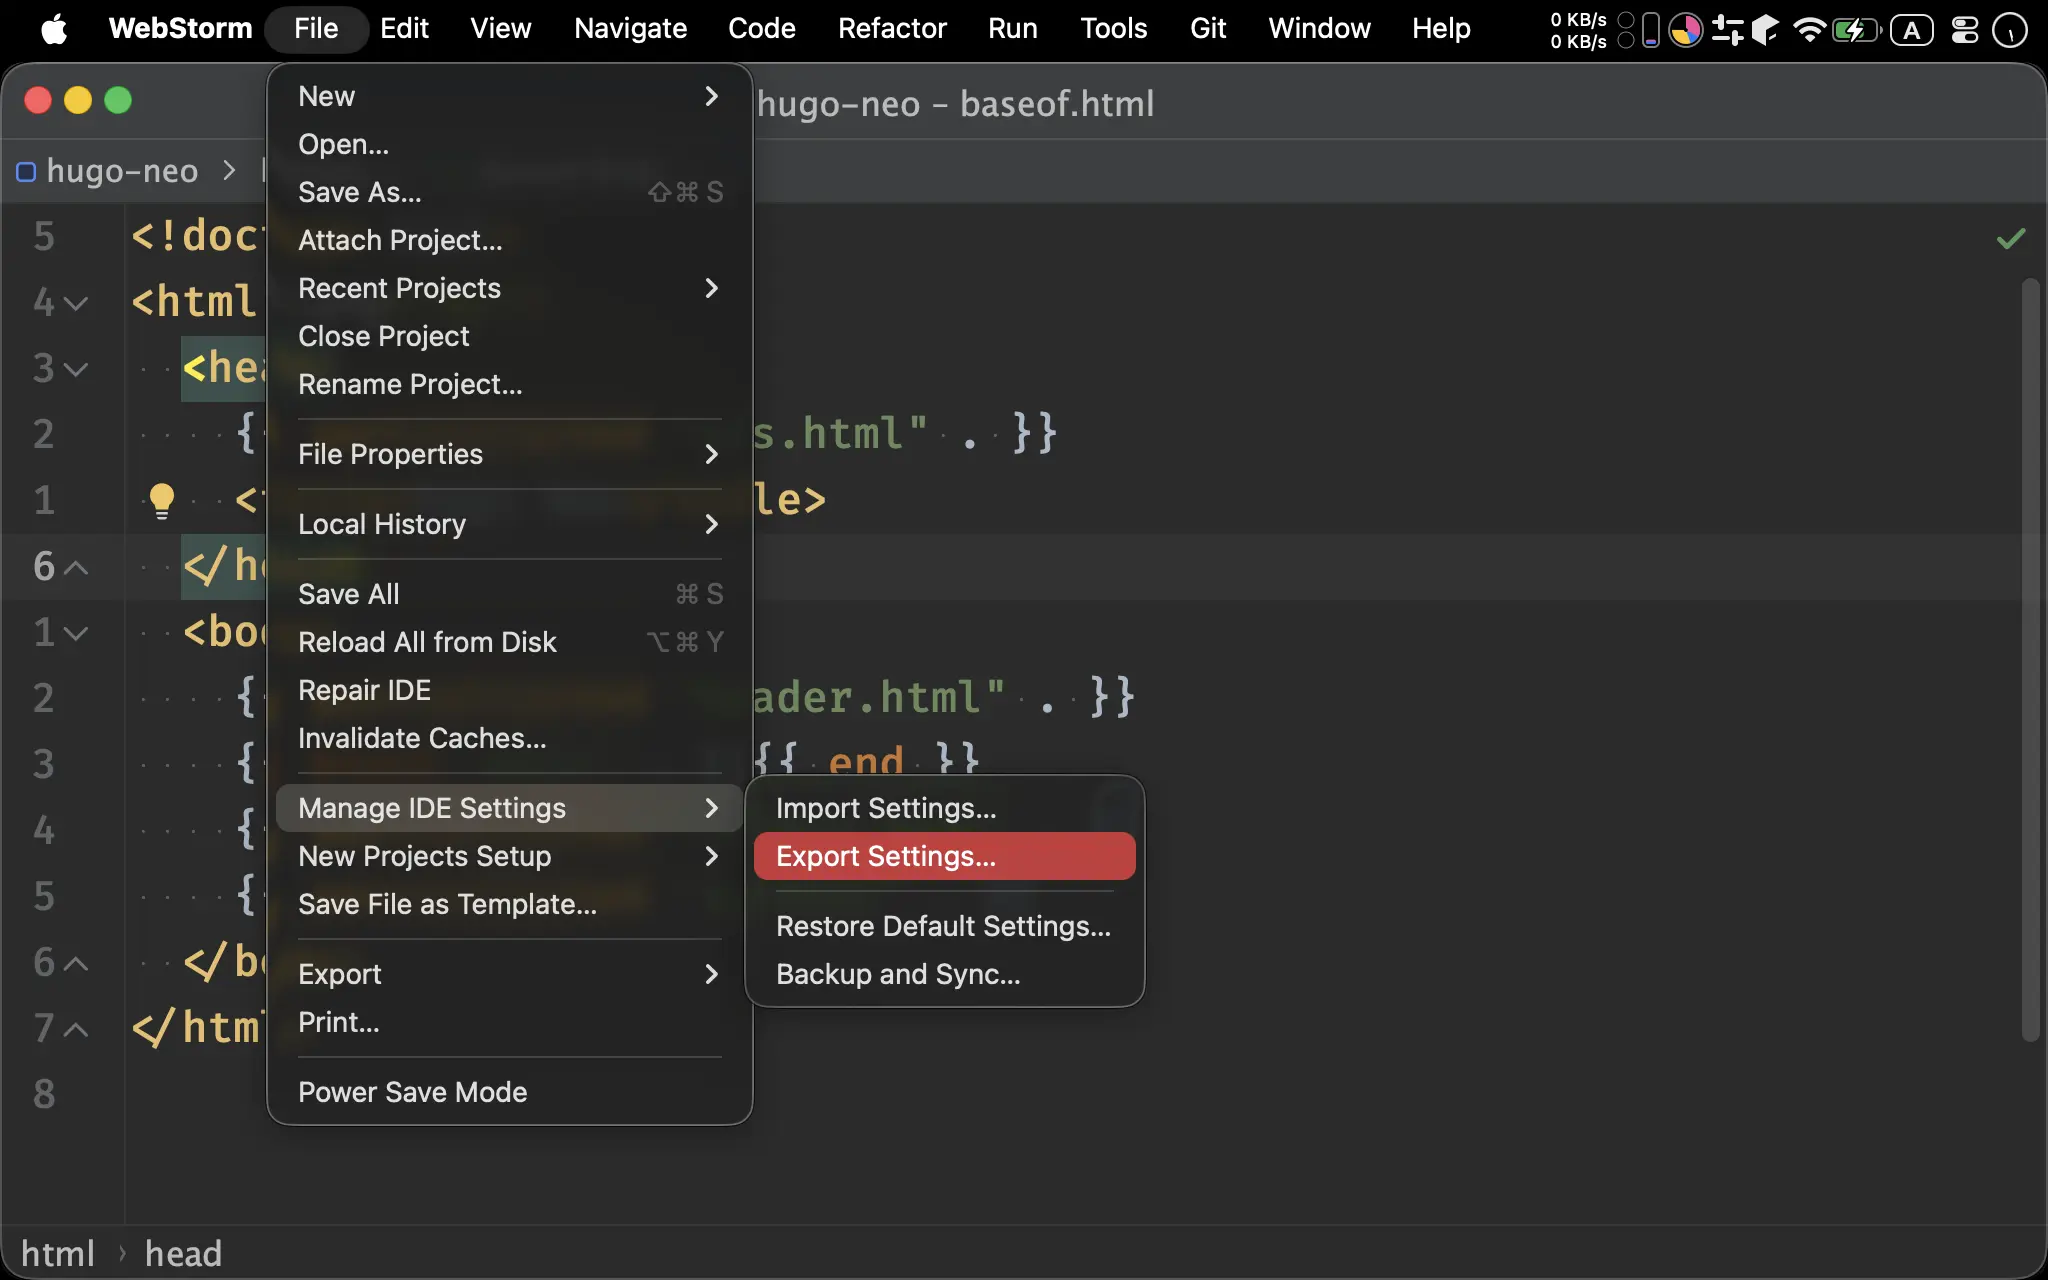Click the green checkmark inspection icon
Image resolution: width=2048 pixels, height=1280 pixels.
click(x=2010, y=238)
